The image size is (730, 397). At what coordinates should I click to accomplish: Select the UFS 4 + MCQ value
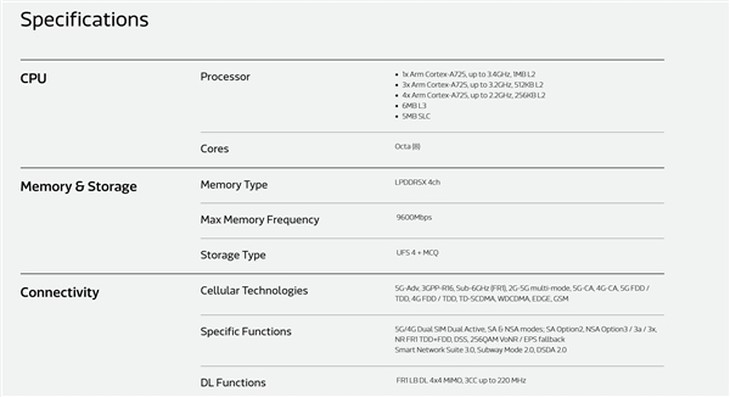(x=417, y=253)
